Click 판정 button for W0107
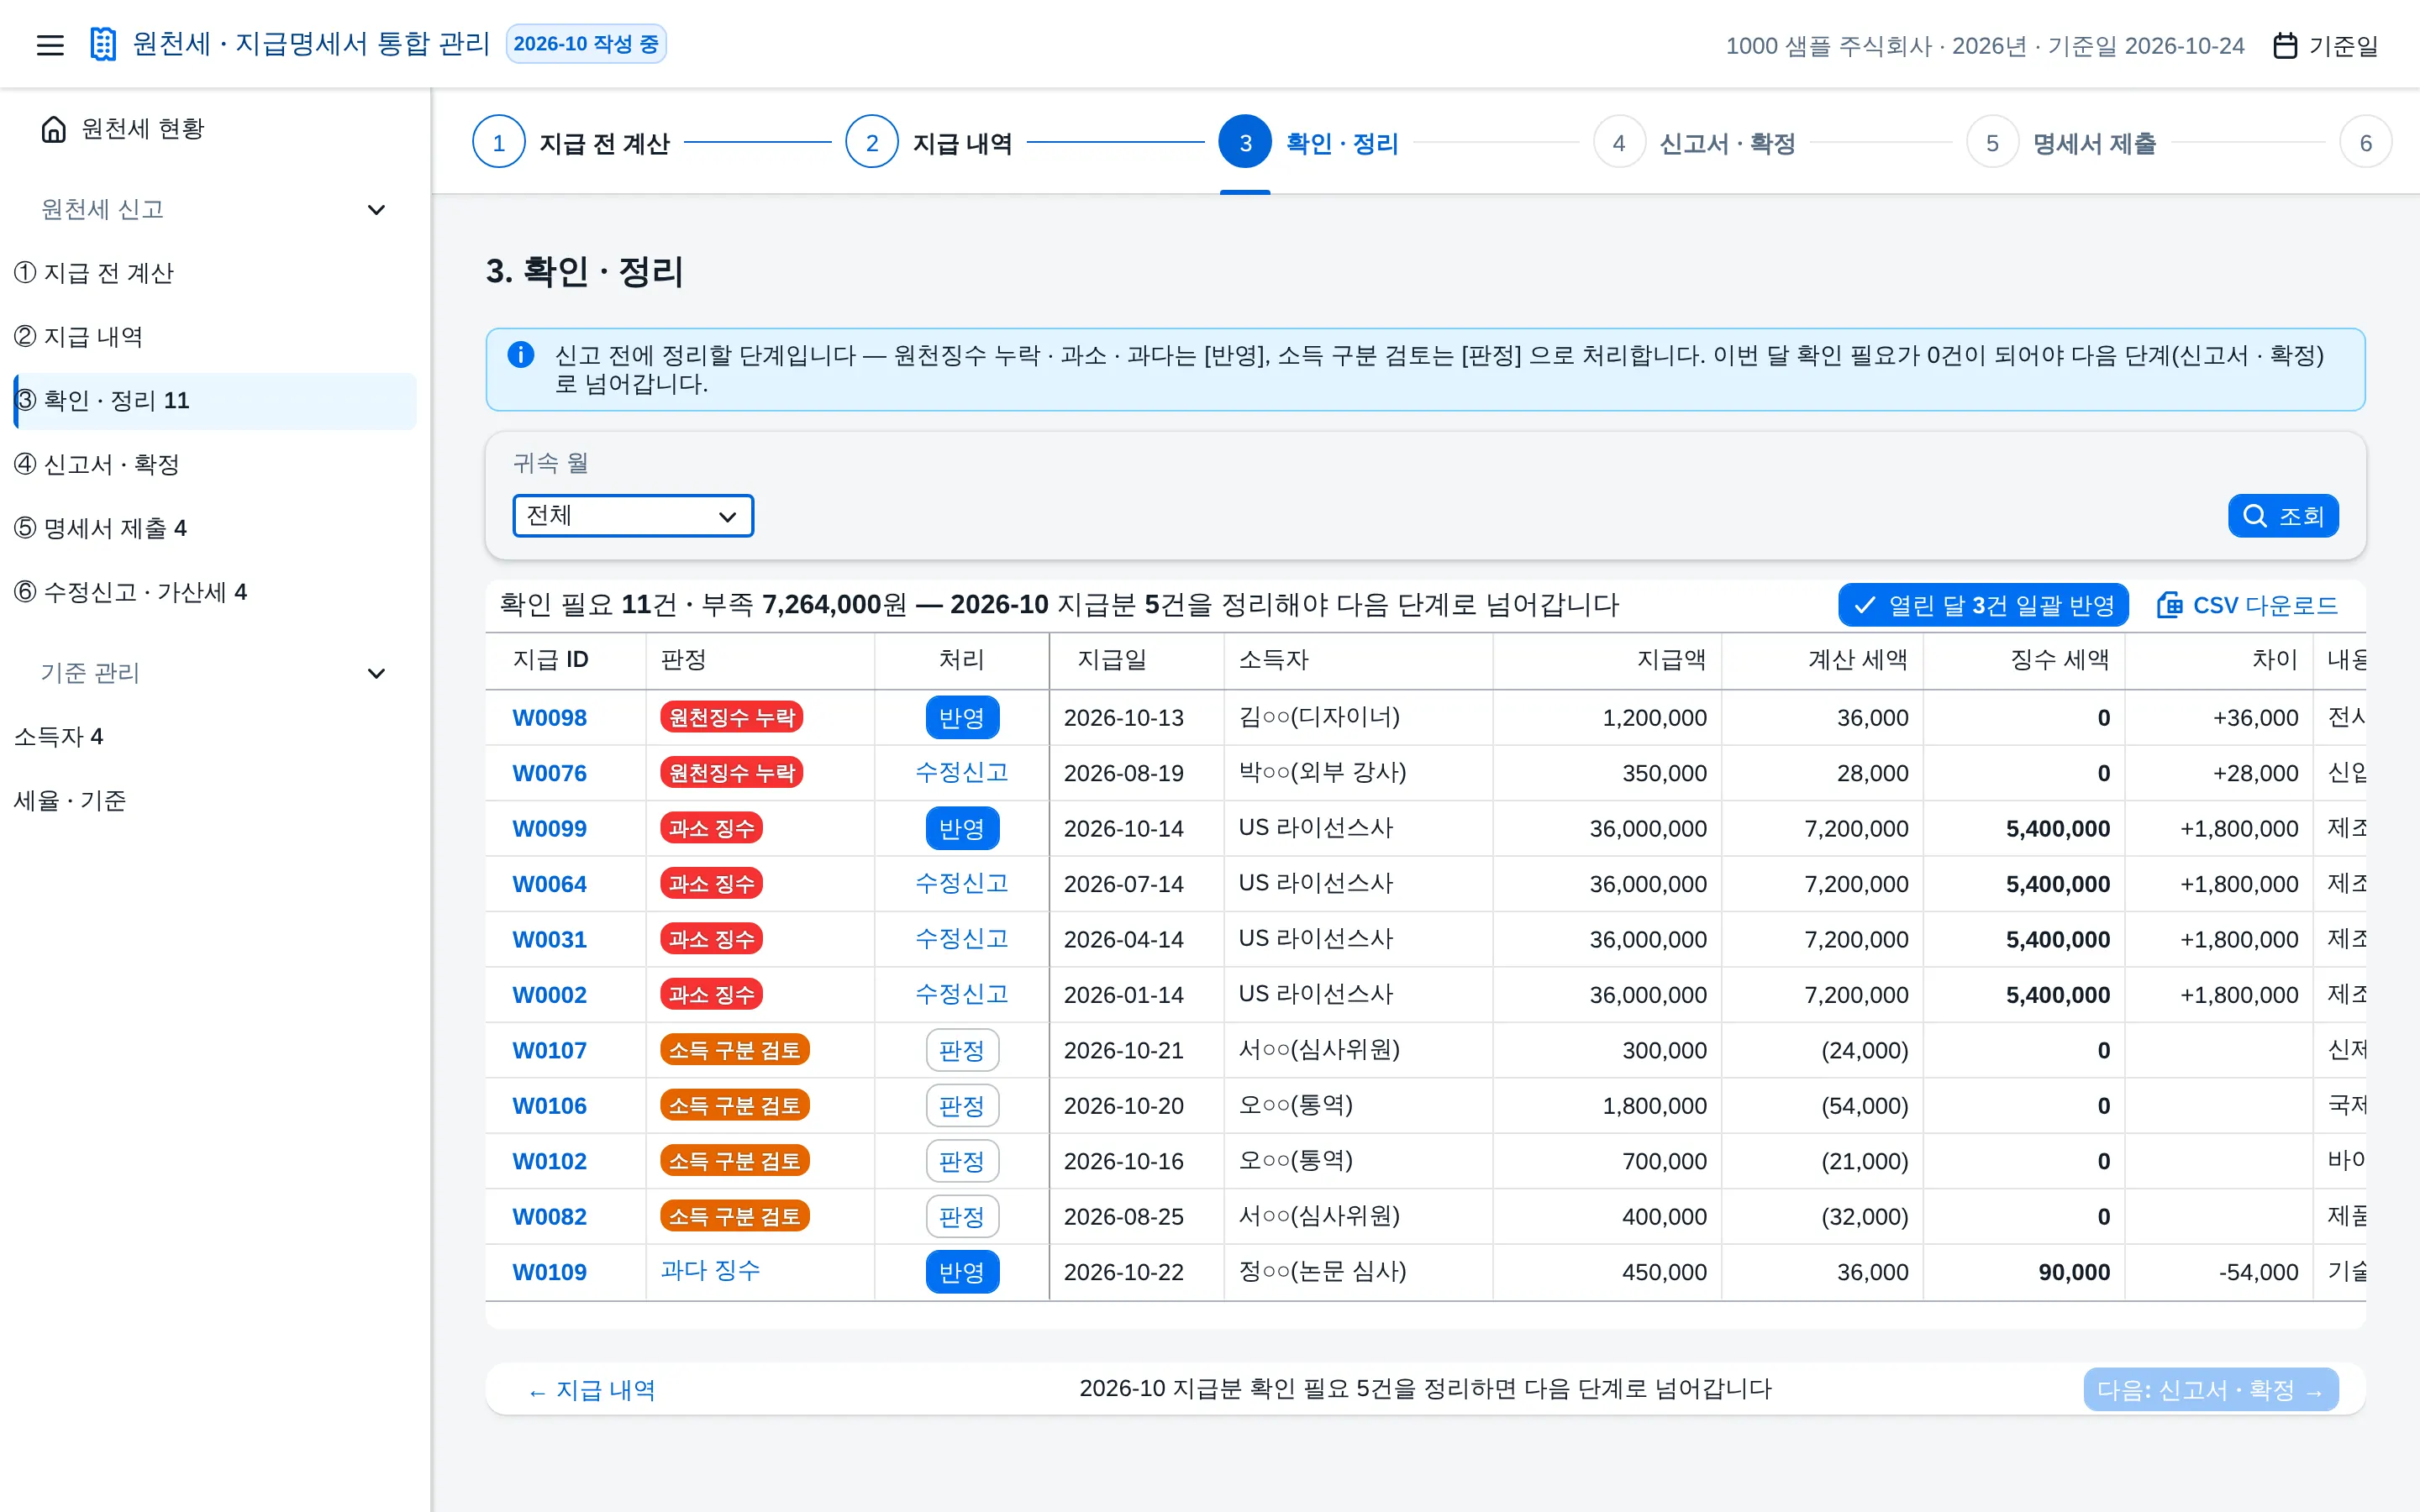The width and height of the screenshot is (2420, 1512). coord(962,1050)
